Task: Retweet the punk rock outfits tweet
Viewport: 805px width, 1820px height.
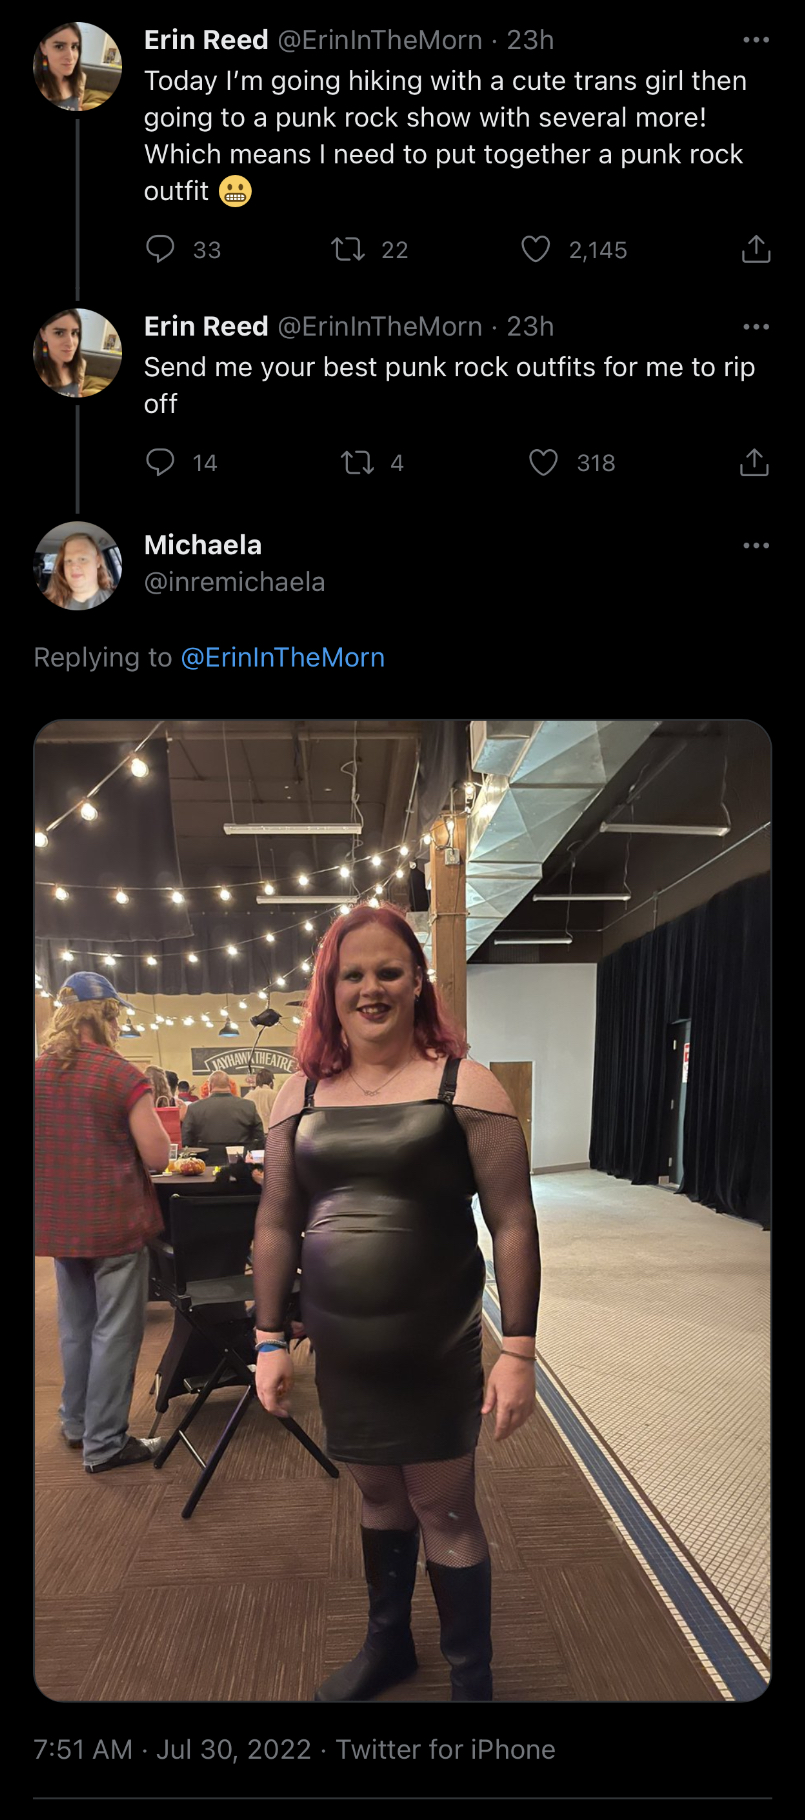Action: click(357, 462)
